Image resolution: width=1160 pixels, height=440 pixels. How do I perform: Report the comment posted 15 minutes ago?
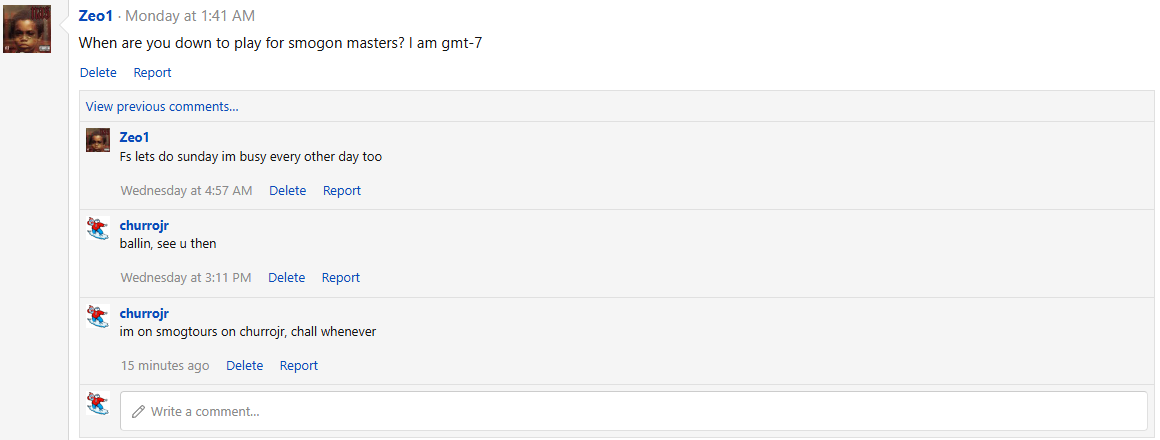298,366
